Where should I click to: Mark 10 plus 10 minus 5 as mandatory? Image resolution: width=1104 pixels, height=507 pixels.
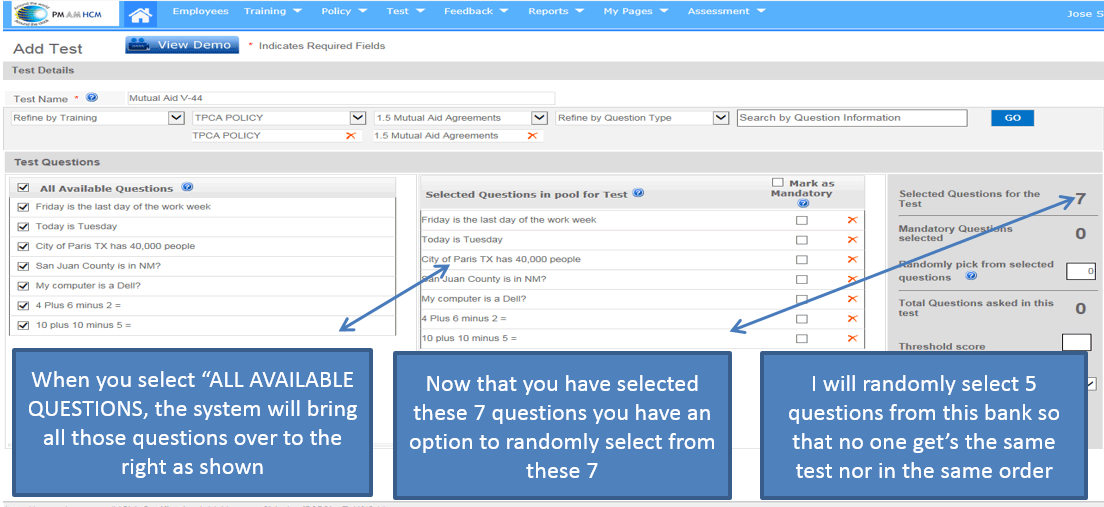coord(801,339)
